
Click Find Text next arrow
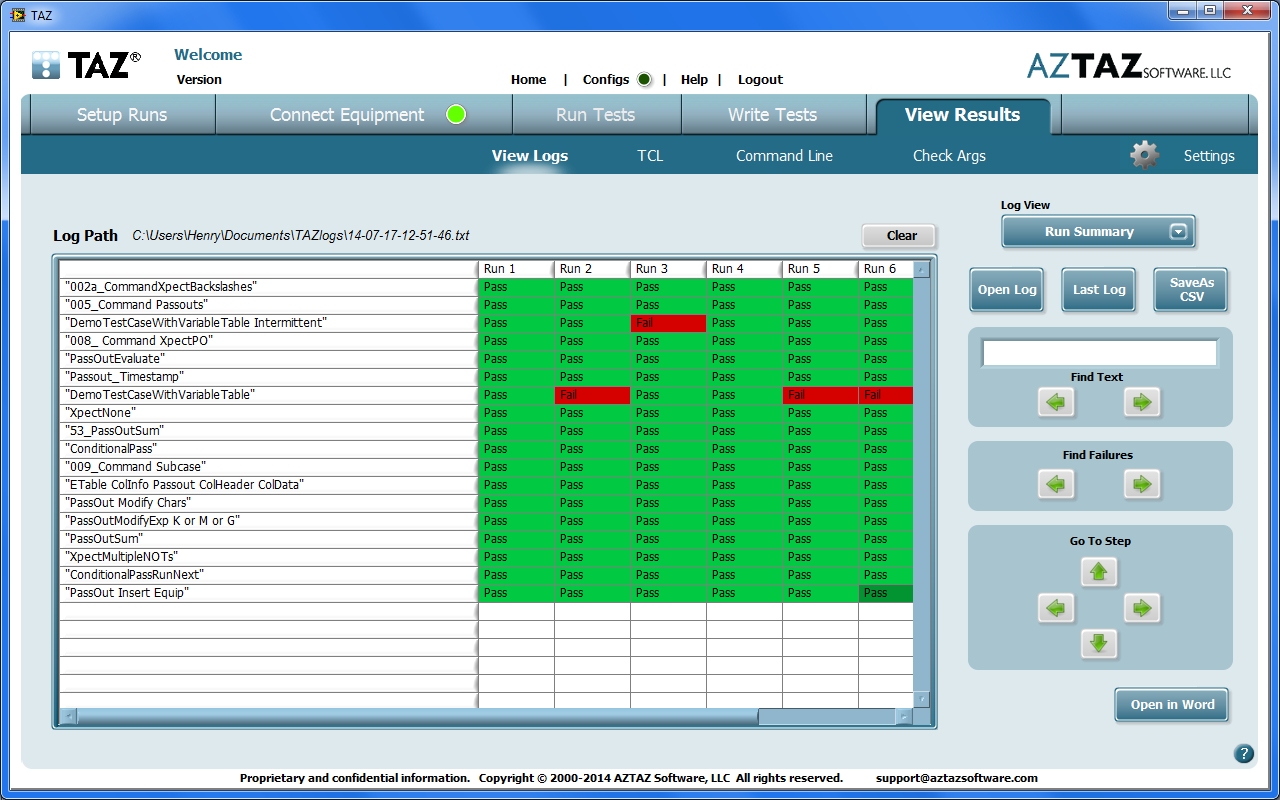(x=1141, y=403)
